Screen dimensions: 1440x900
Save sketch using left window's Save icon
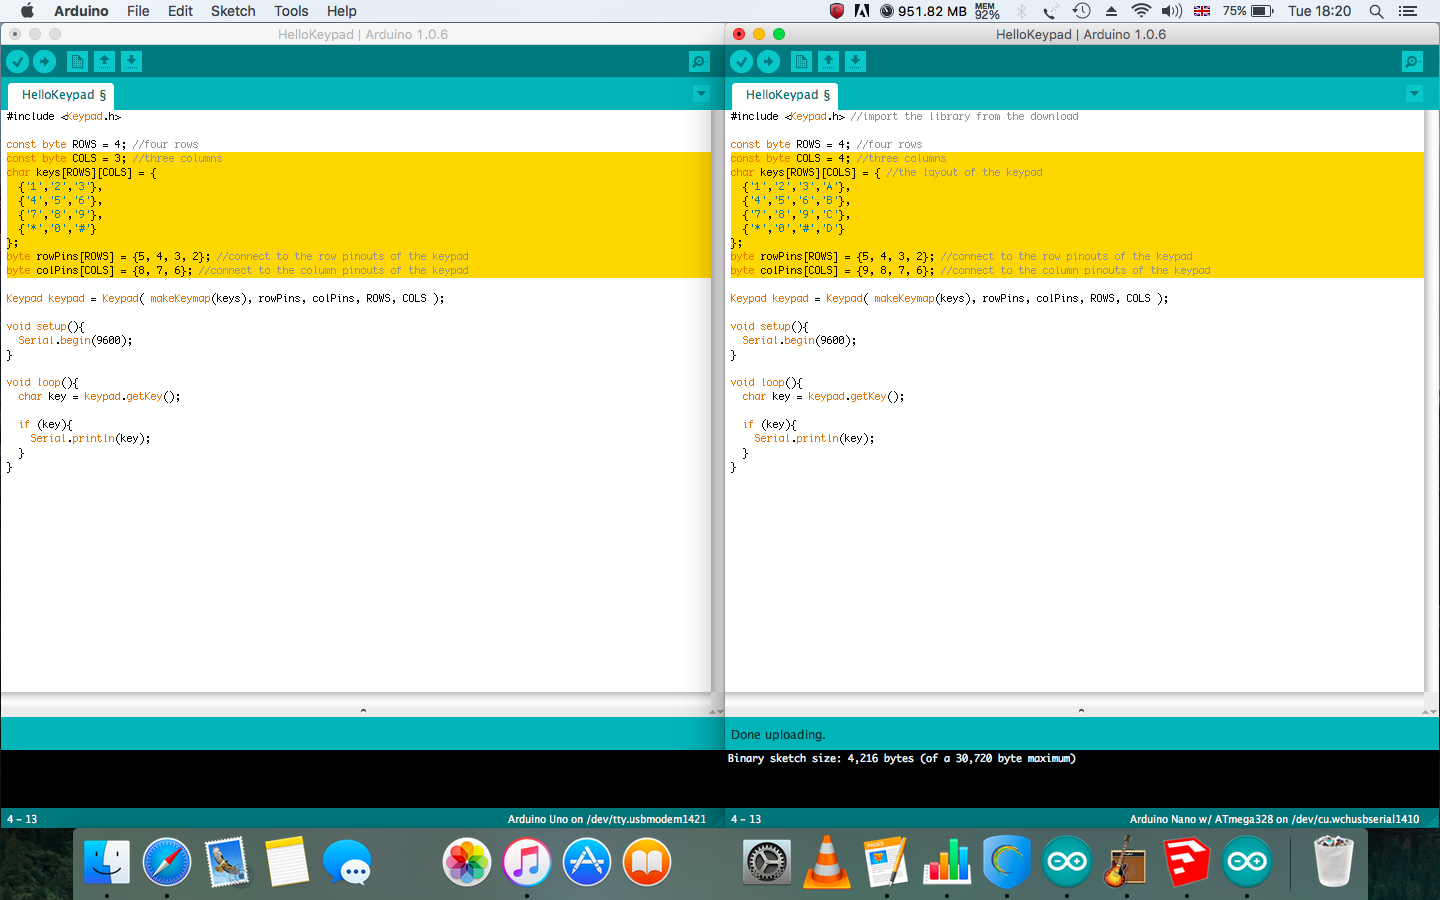[131, 61]
